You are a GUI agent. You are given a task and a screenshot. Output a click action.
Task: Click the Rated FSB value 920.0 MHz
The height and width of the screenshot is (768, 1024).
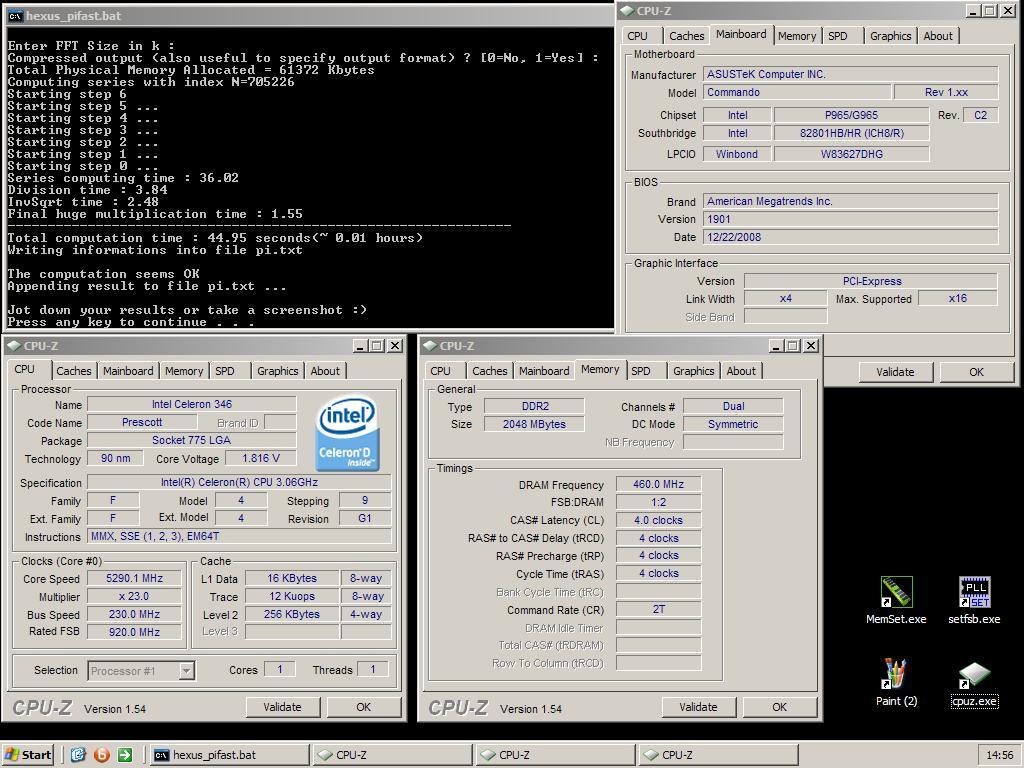click(x=134, y=632)
